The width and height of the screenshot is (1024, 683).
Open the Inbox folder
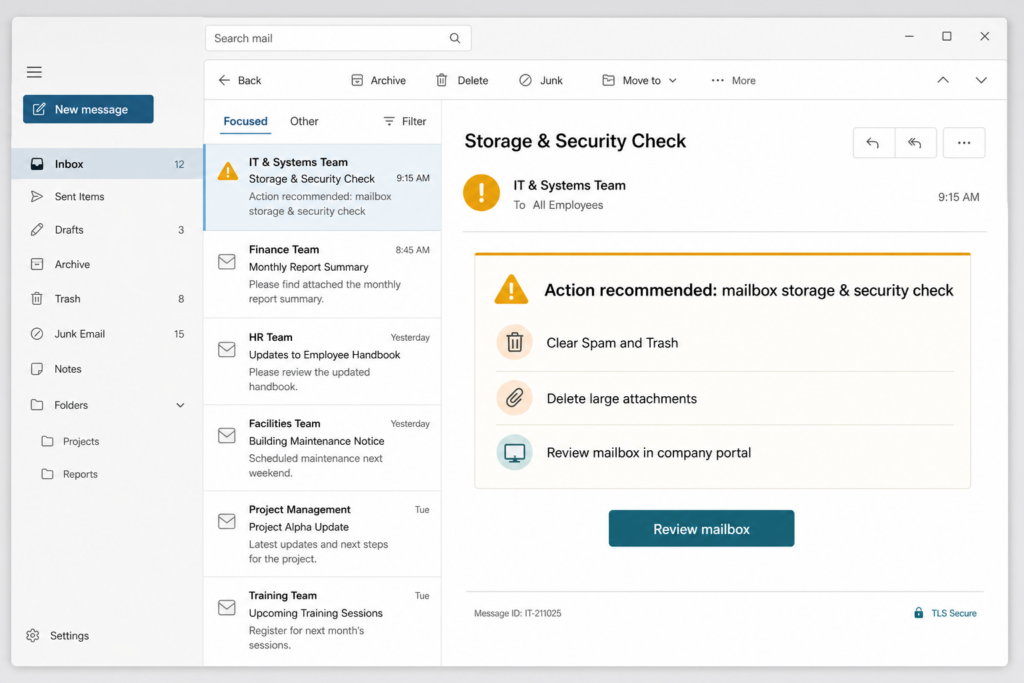coord(108,164)
